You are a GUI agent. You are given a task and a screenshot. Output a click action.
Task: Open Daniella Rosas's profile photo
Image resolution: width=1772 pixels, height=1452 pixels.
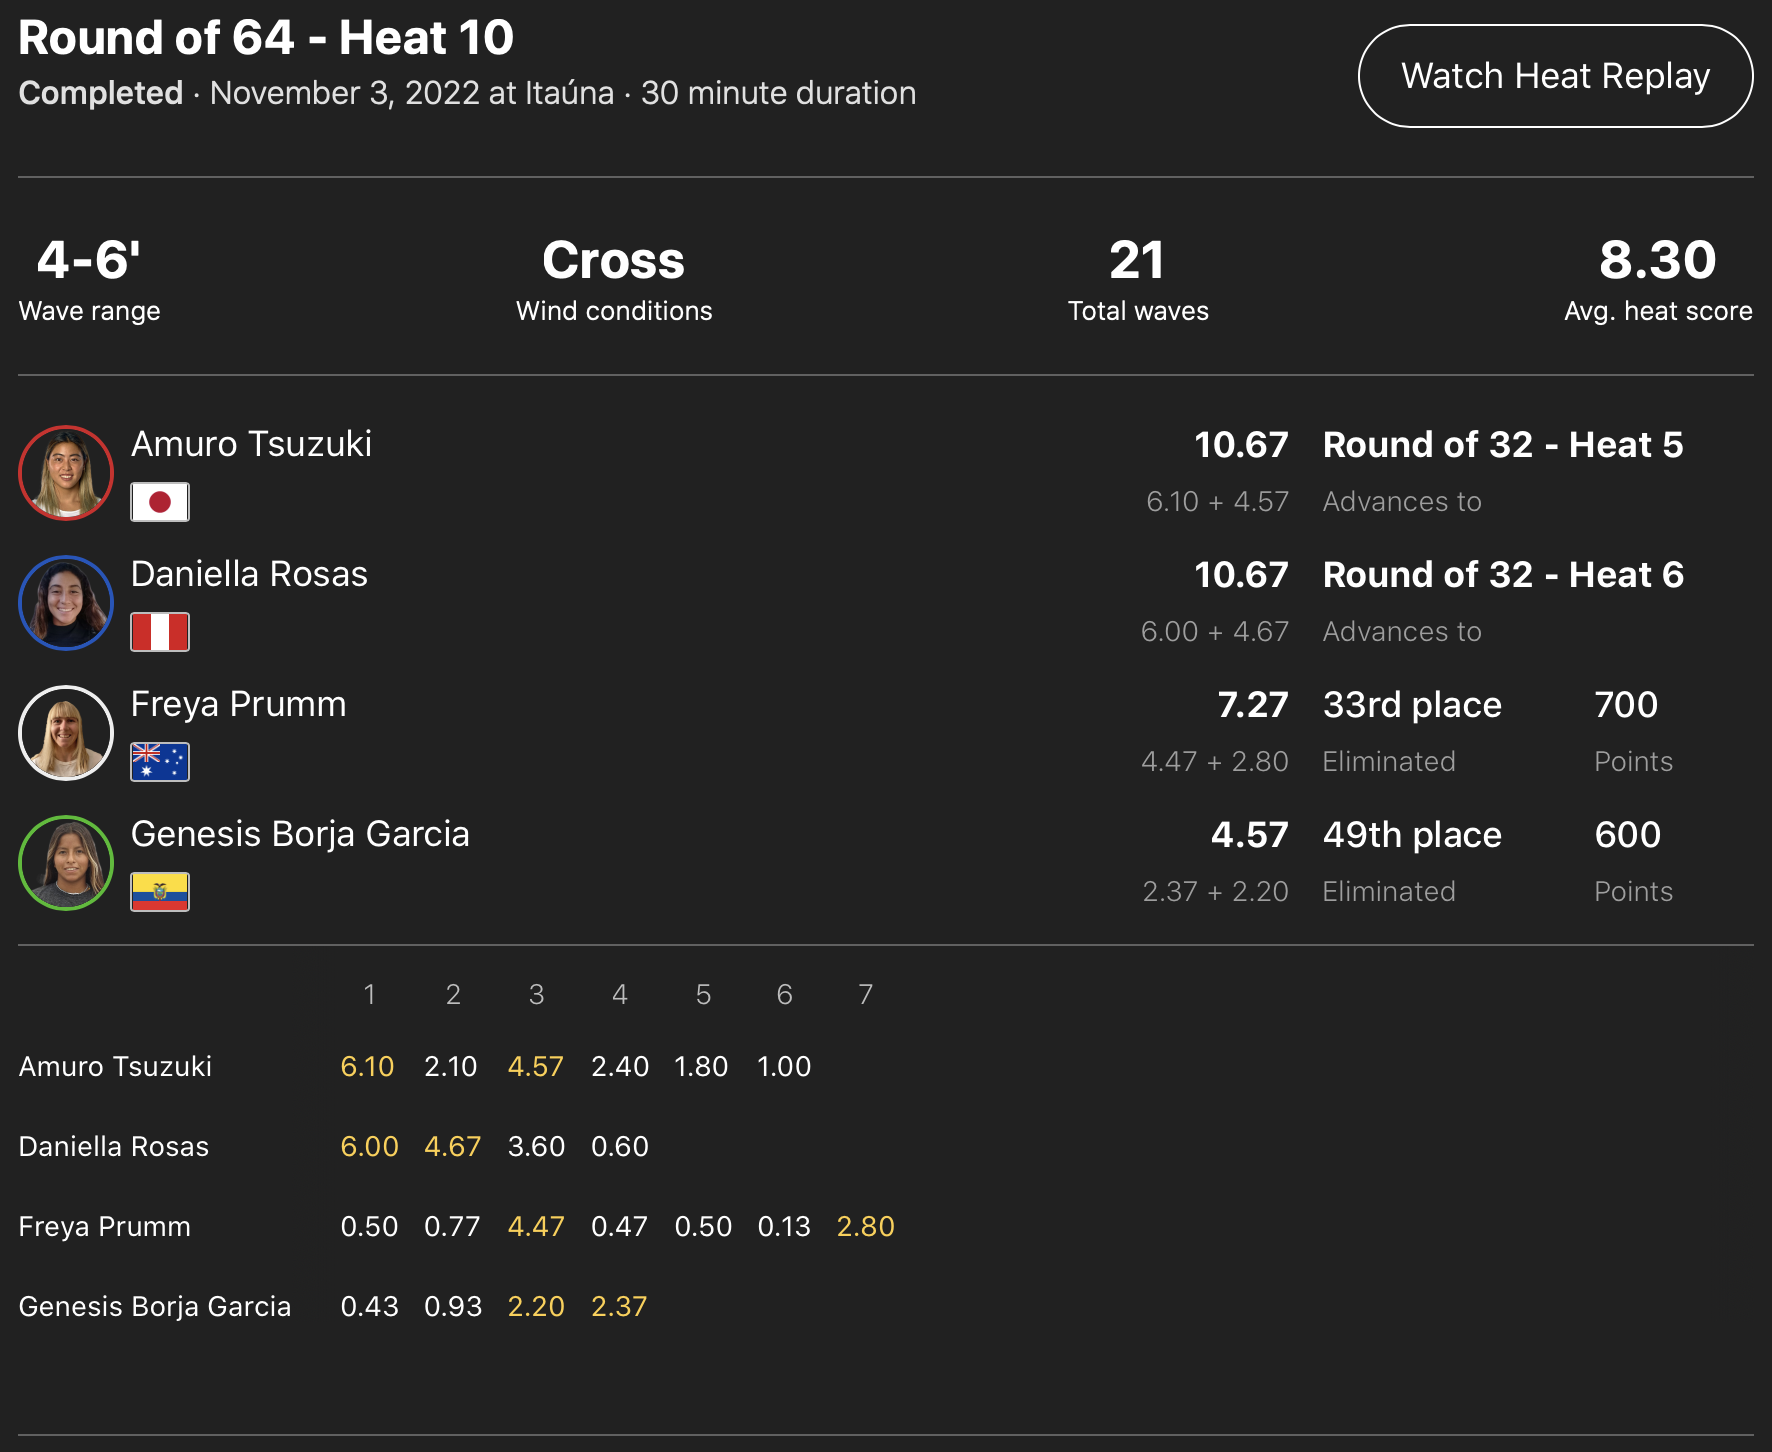point(66,603)
